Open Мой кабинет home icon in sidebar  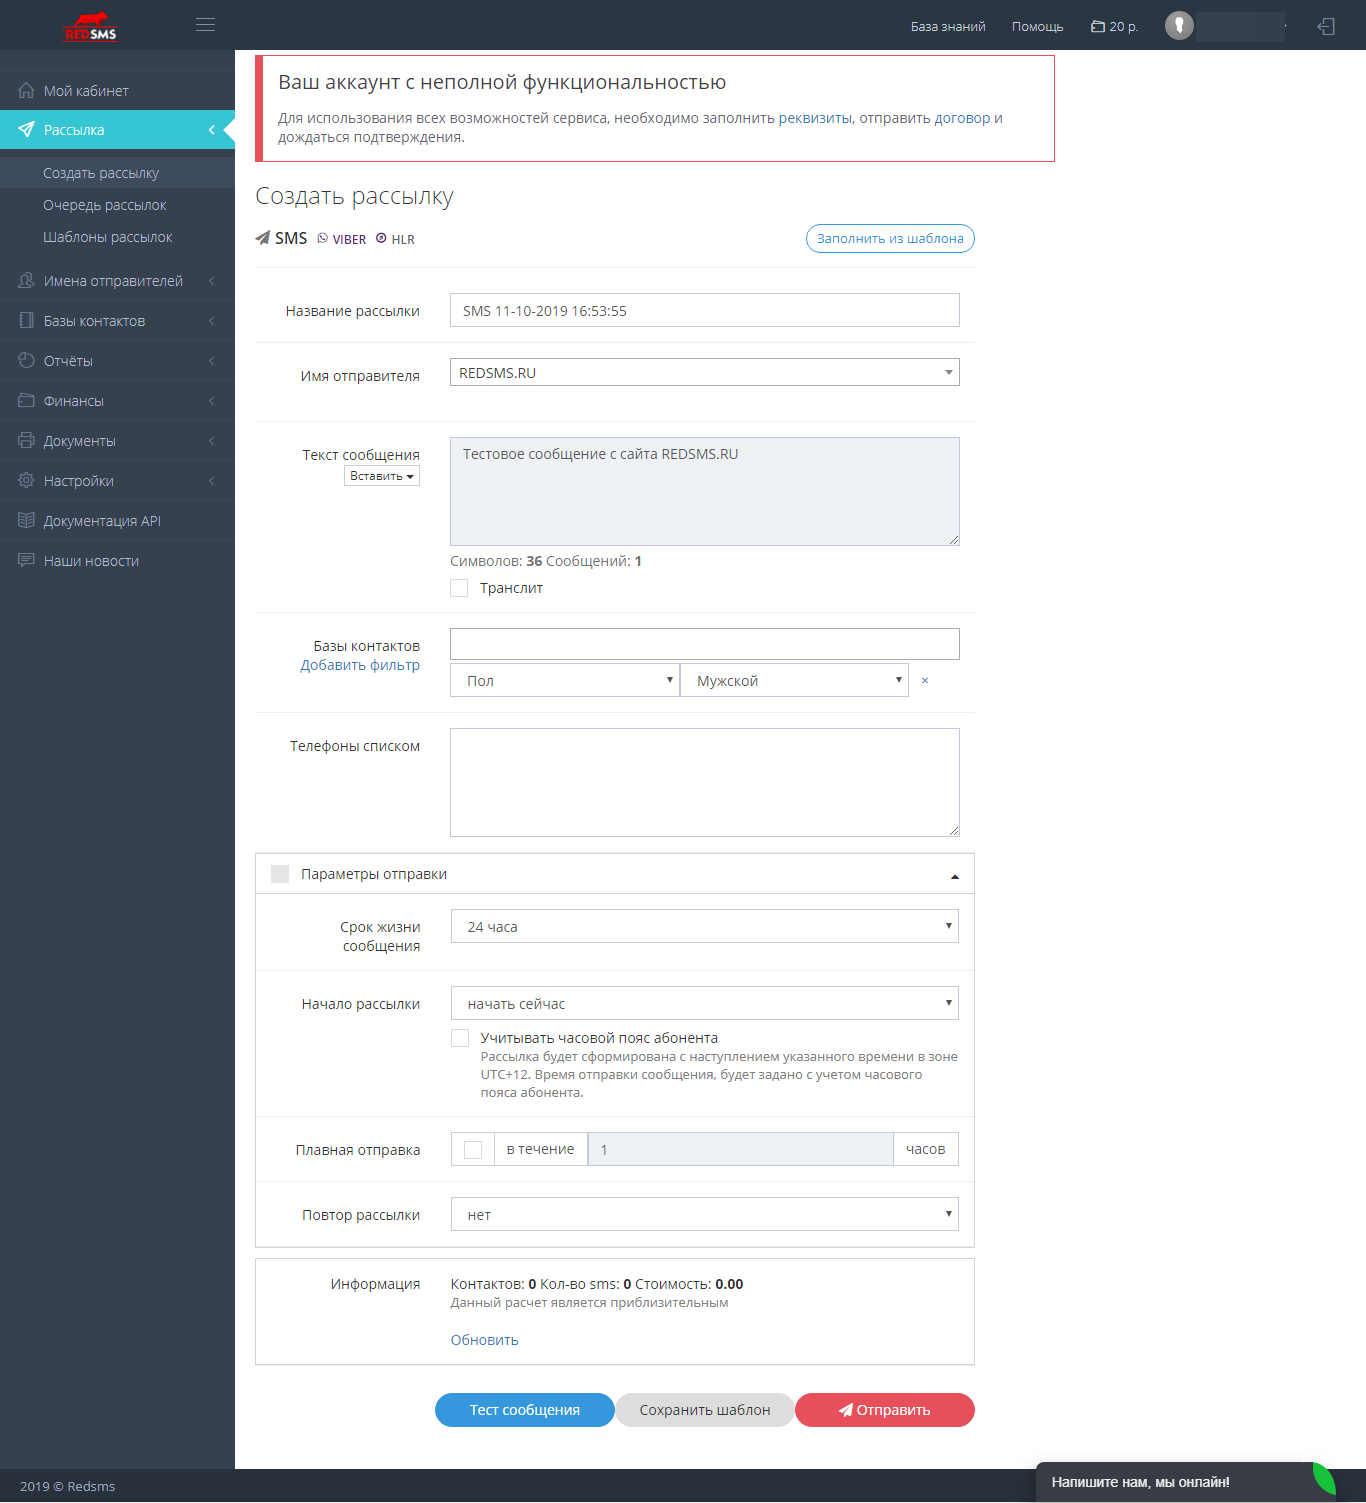tap(27, 90)
